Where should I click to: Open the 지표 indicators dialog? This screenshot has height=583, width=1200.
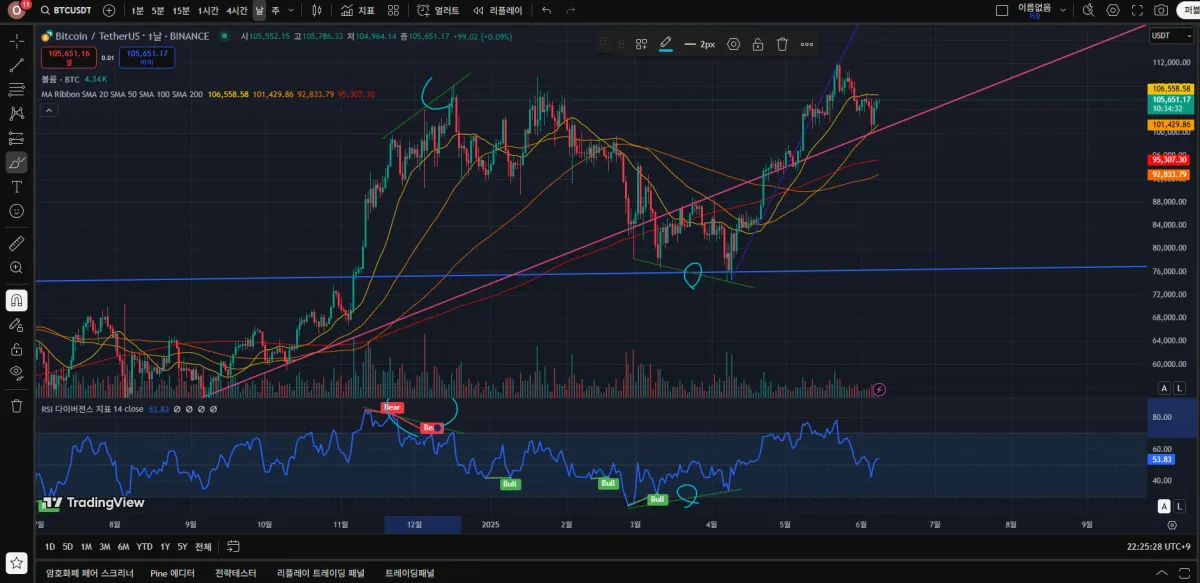[x=357, y=10]
